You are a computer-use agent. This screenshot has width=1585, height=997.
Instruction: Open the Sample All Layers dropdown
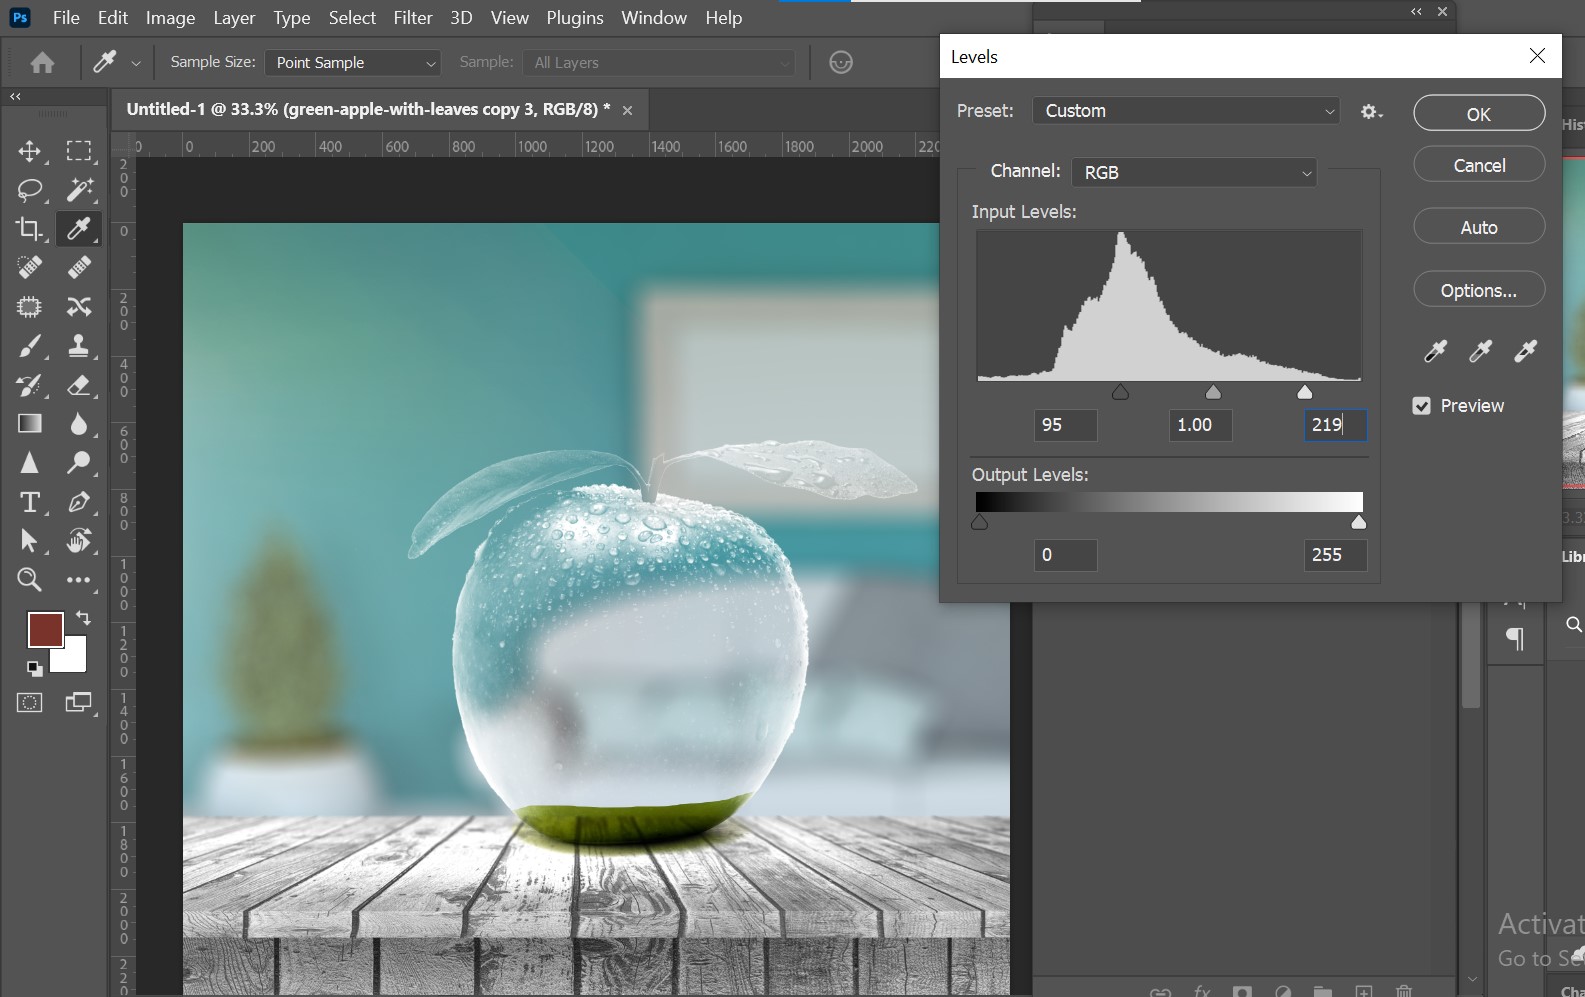[659, 63]
